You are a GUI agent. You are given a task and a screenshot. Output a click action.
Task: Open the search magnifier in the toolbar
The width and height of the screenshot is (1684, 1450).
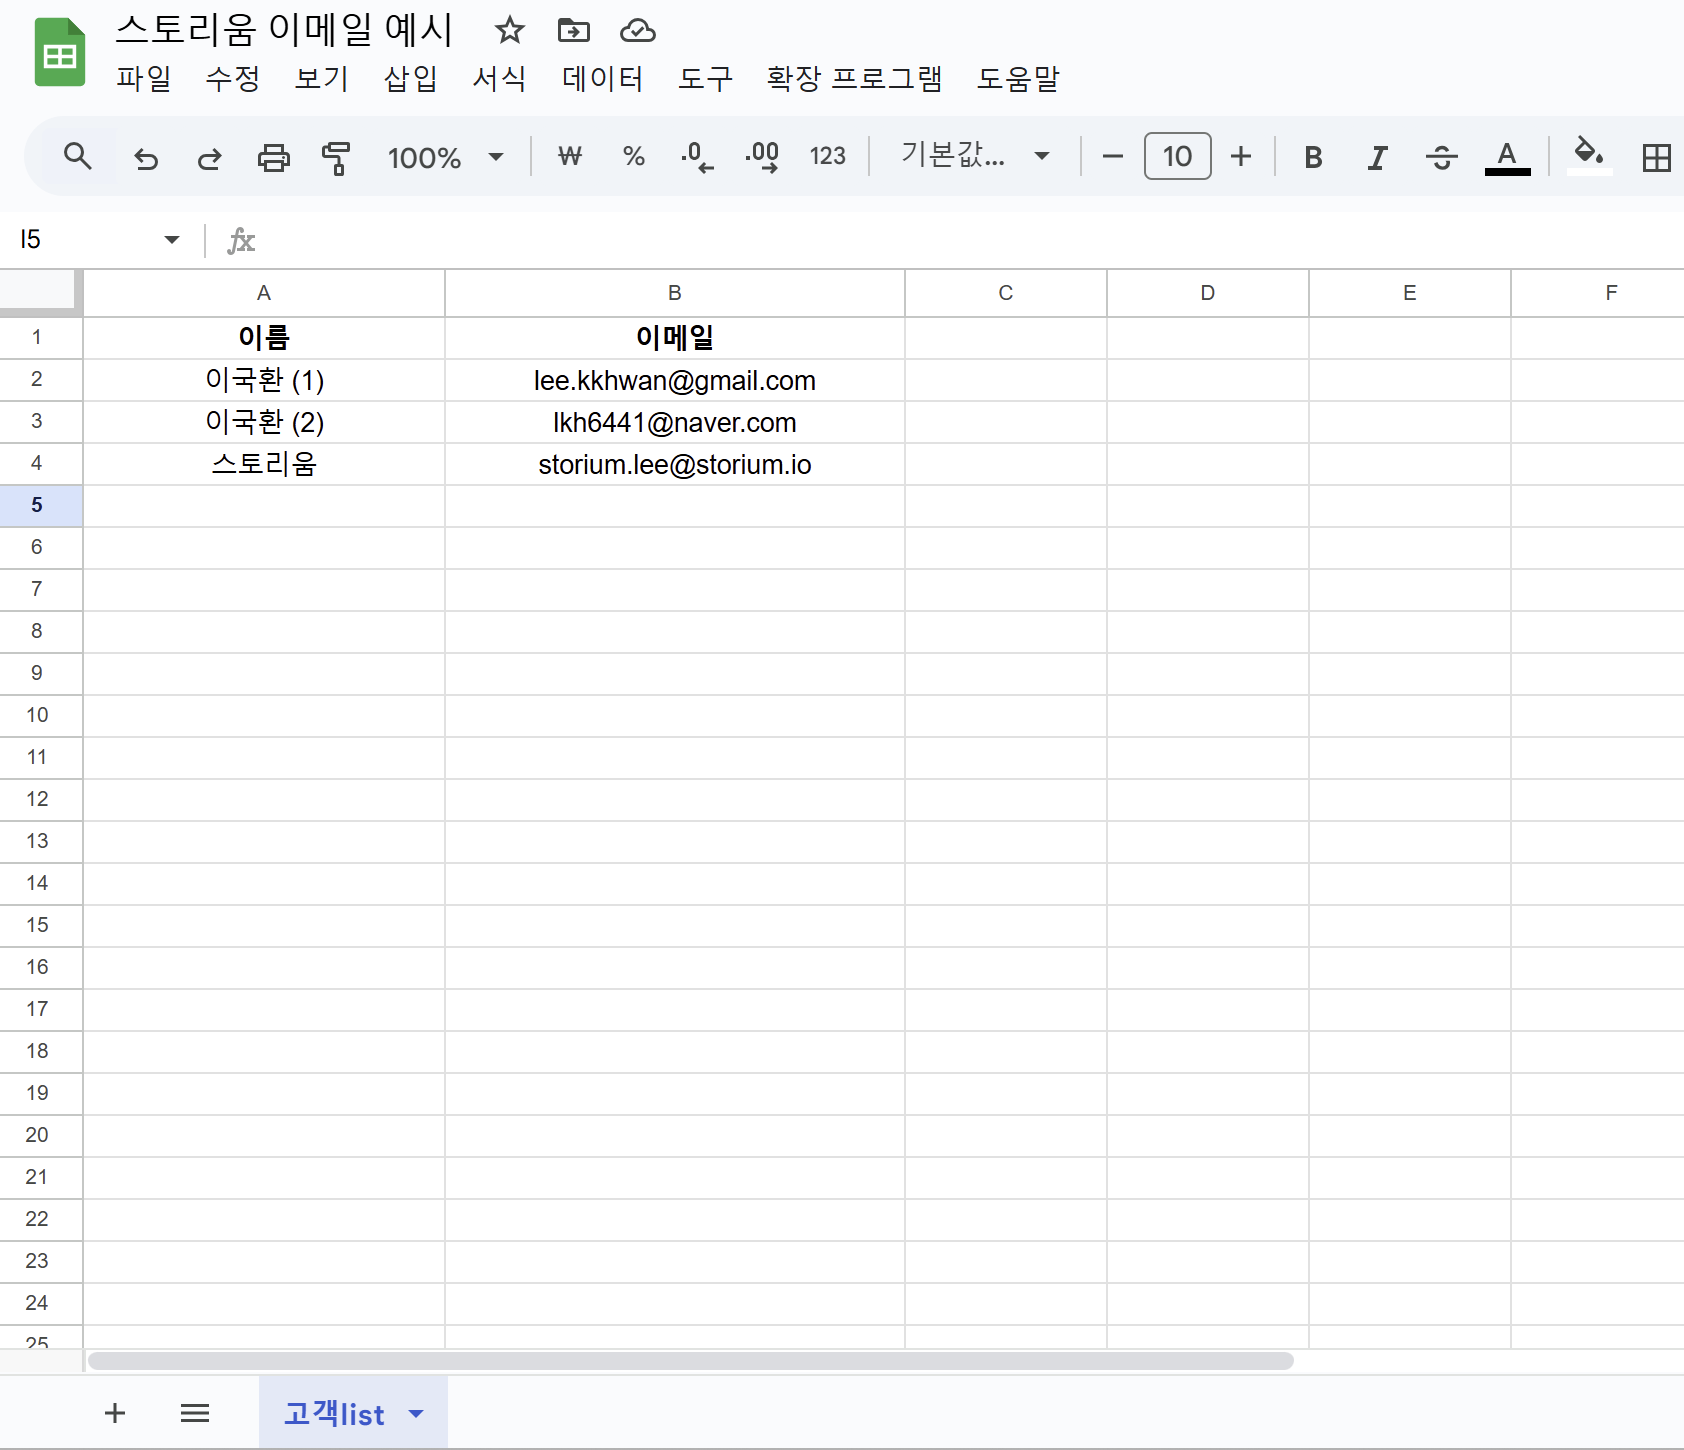point(77,156)
